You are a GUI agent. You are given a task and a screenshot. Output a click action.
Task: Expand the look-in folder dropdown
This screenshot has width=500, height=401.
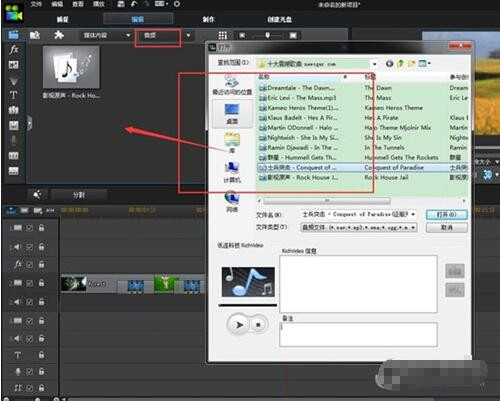(x=375, y=64)
